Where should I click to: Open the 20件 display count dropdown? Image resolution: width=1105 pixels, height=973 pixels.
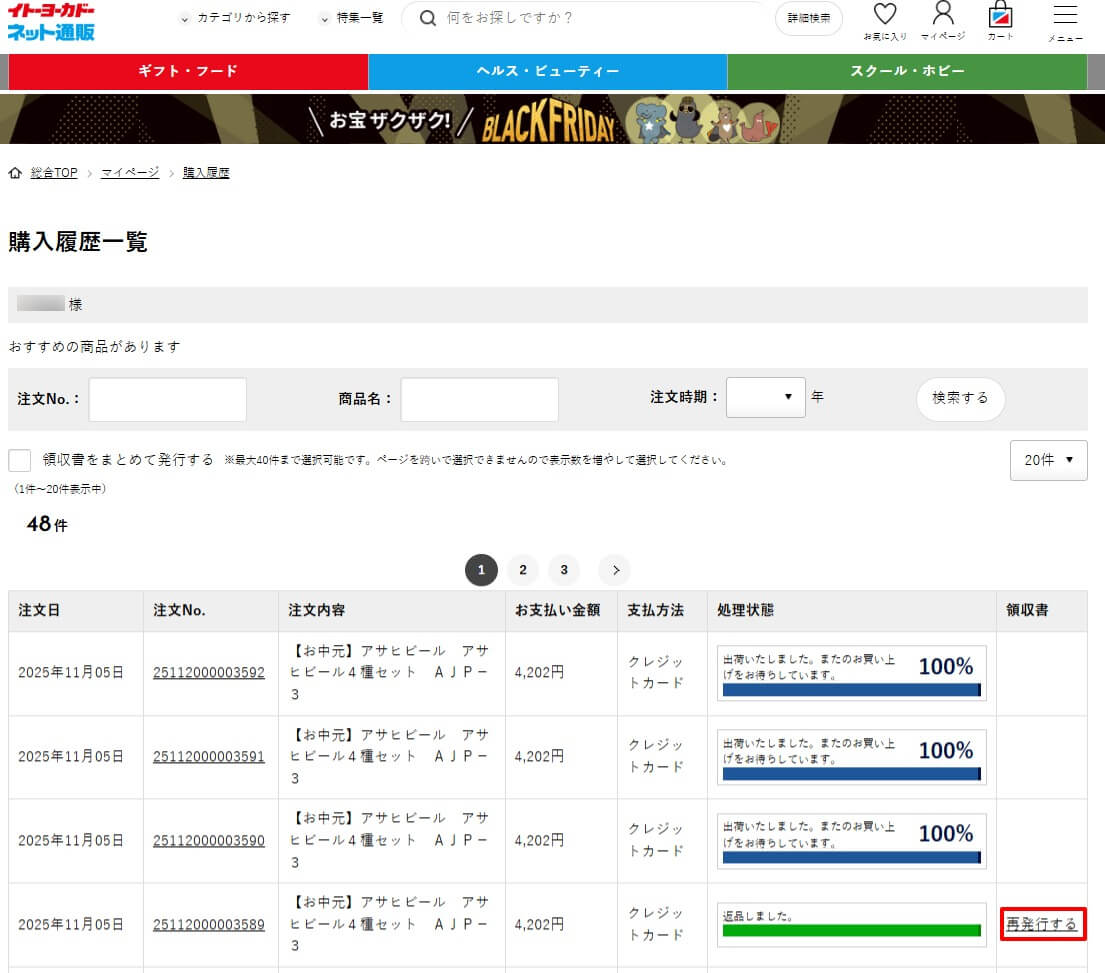tap(1048, 460)
